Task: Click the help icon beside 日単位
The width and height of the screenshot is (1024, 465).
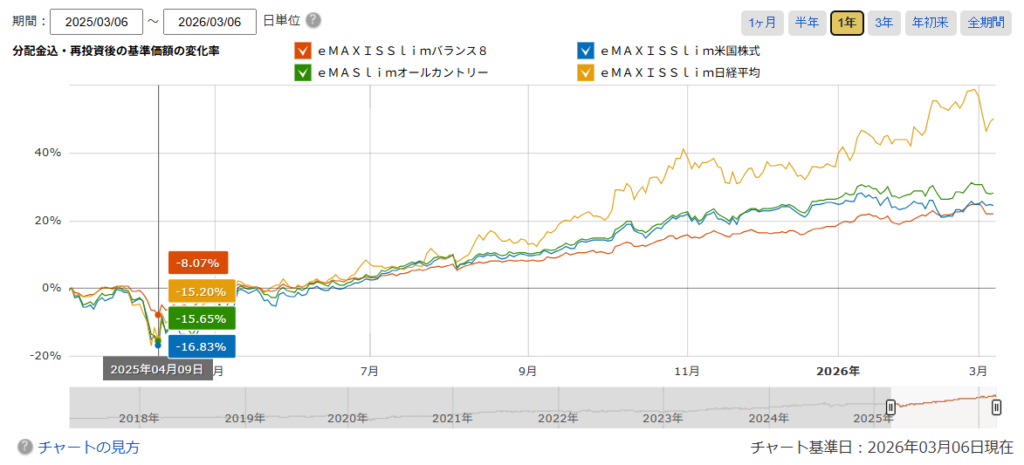Action: (x=313, y=21)
